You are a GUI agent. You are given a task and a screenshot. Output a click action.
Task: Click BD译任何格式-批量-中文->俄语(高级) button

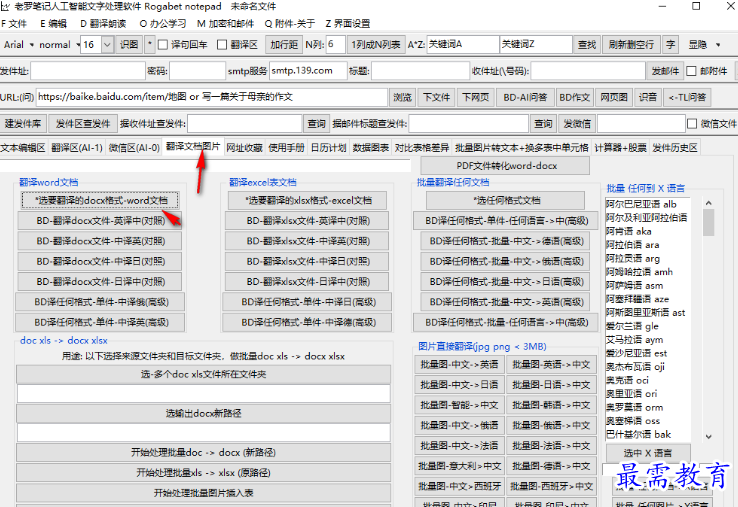(506, 261)
